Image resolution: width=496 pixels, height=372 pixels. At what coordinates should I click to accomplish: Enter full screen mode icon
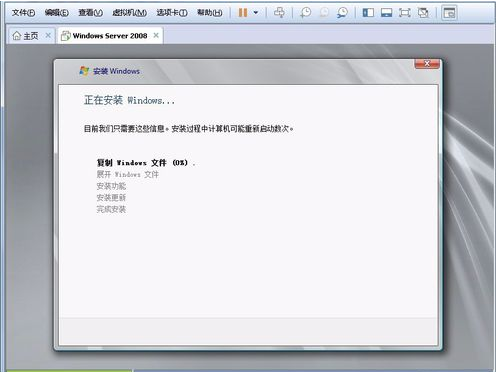coord(405,13)
